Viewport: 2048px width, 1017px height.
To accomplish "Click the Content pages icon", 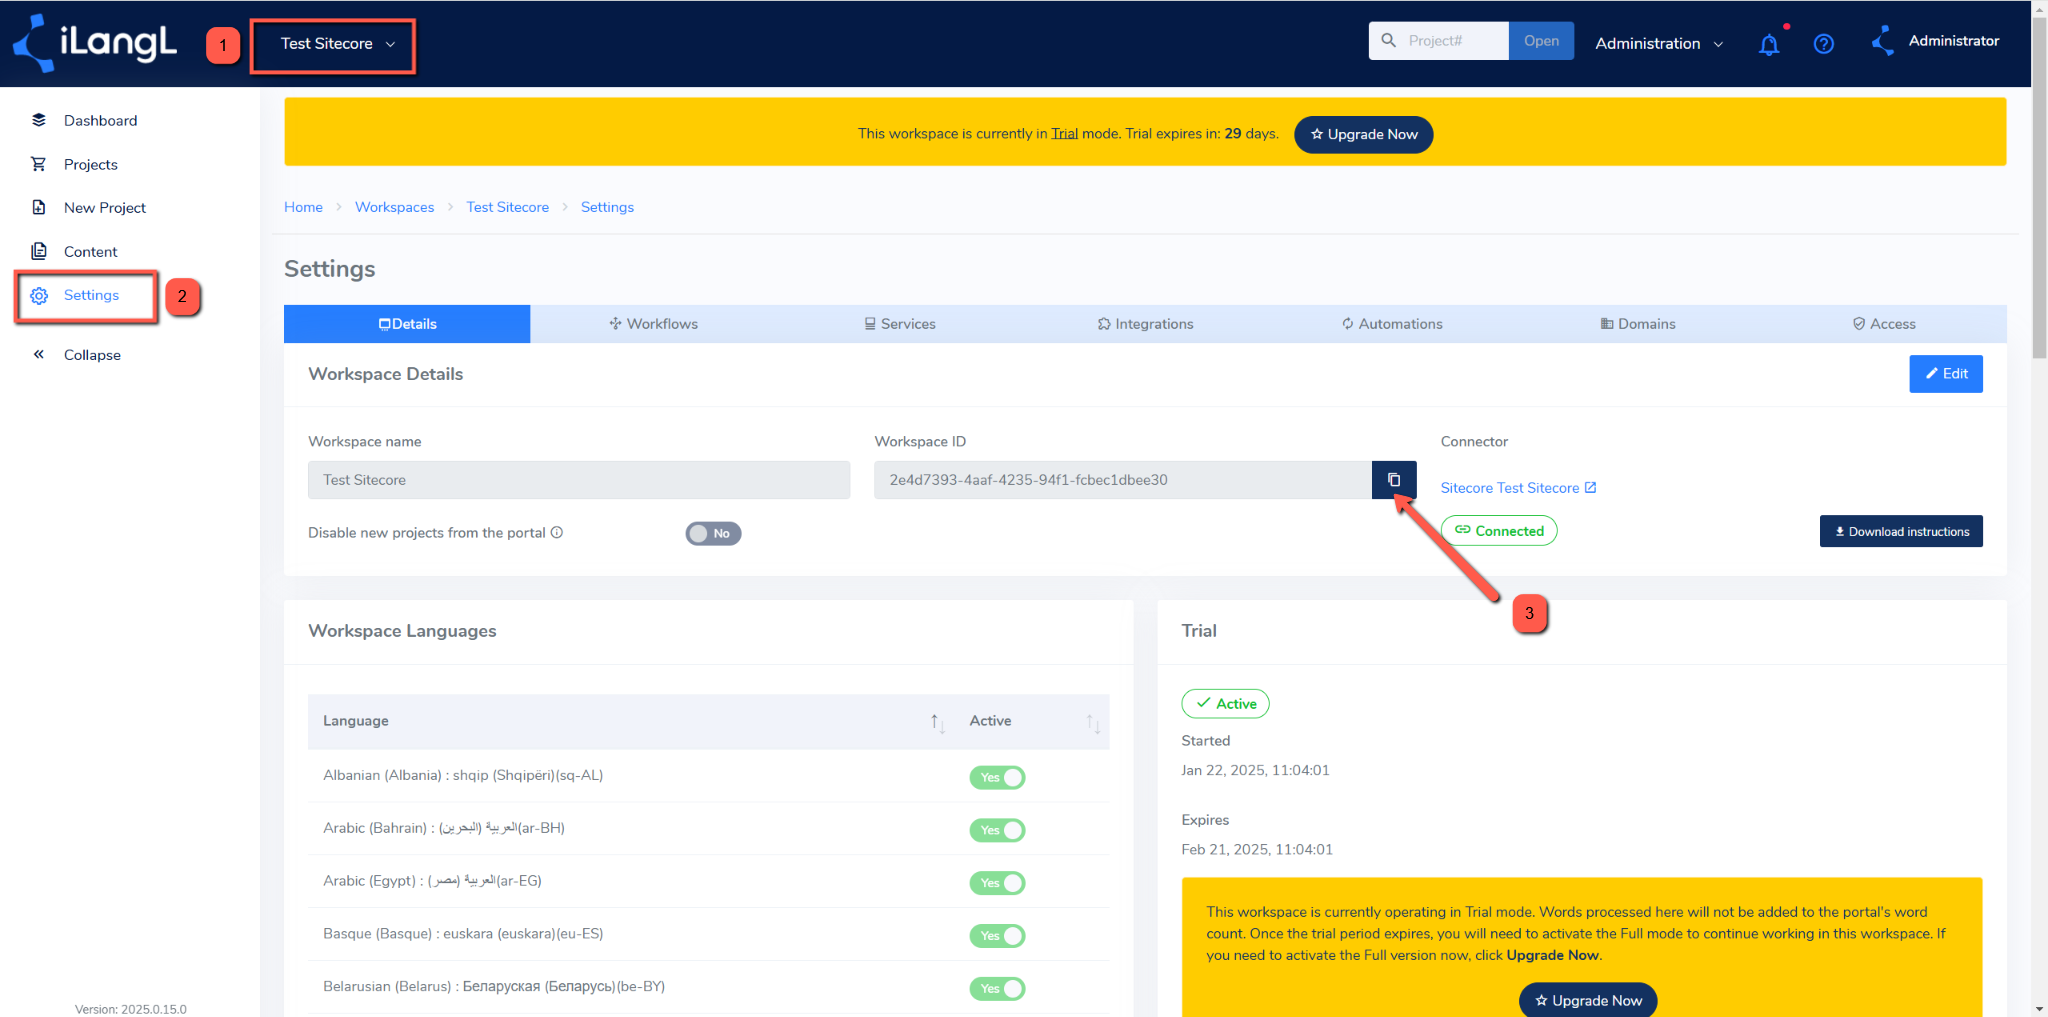I will point(39,251).
